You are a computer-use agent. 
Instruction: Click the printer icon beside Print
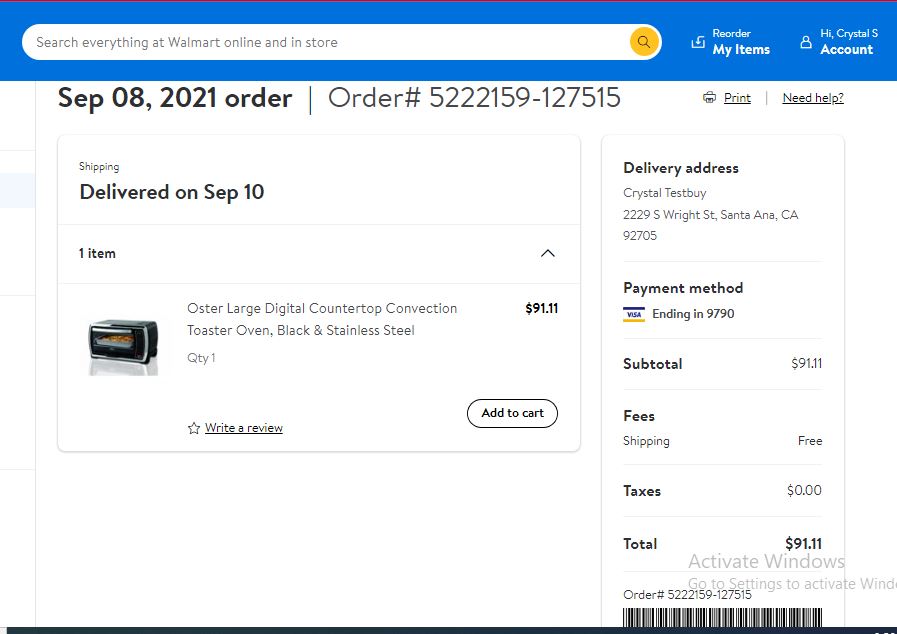(709, 97)
